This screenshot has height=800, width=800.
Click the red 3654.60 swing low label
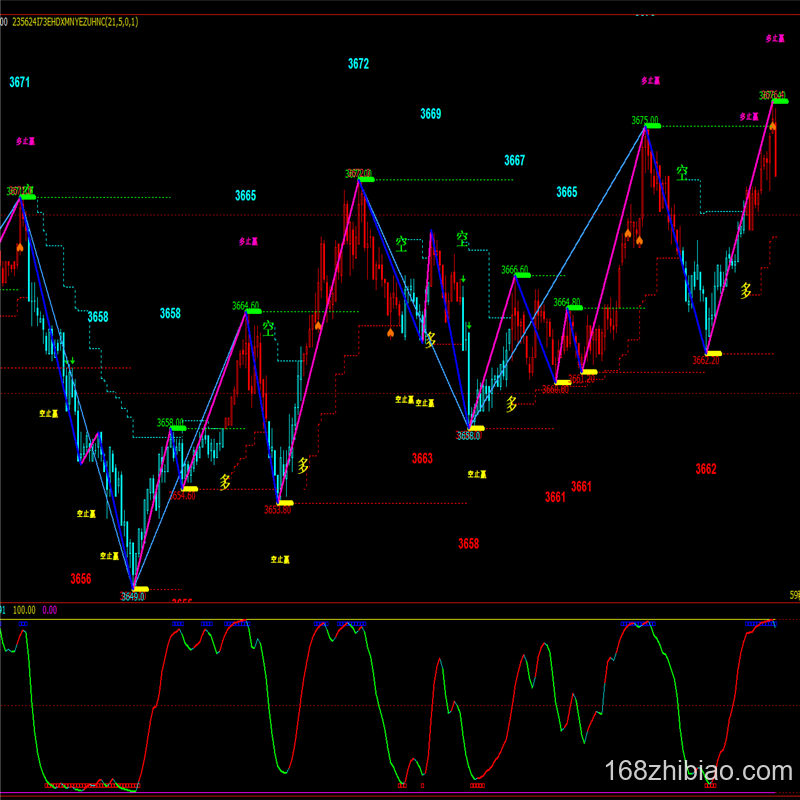point(182,496)
